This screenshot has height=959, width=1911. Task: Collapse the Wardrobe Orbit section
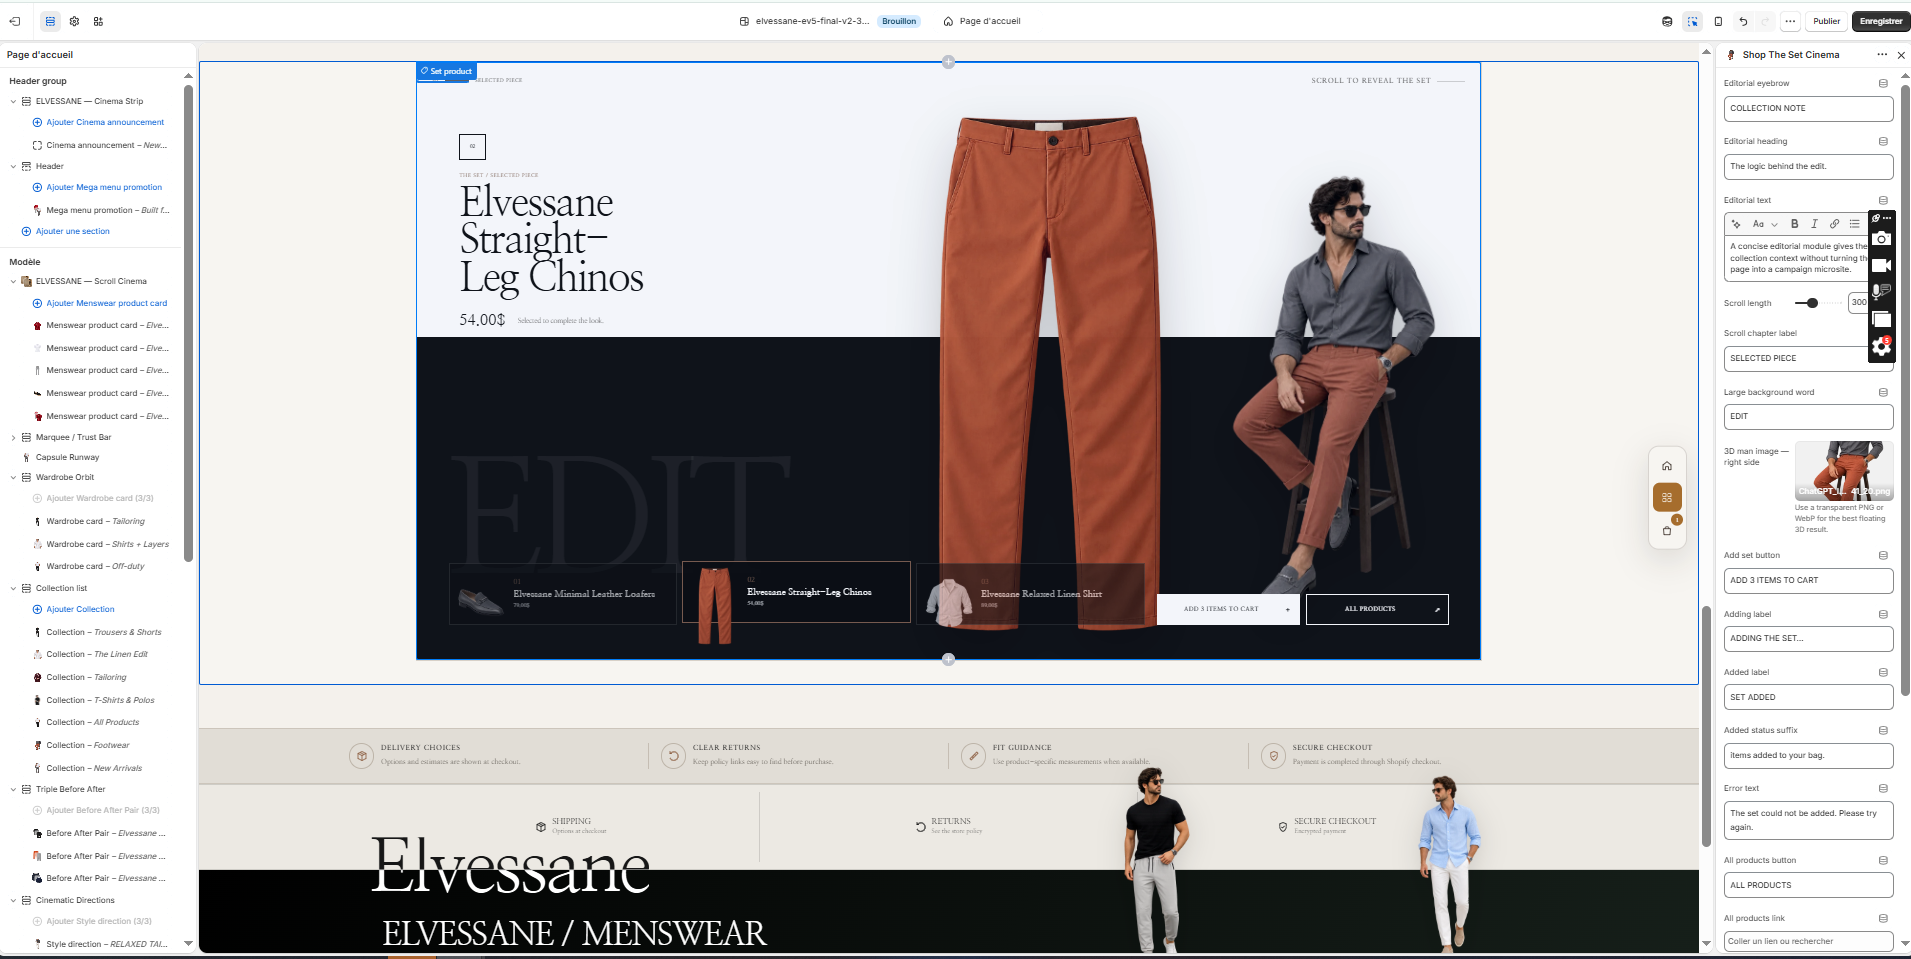[13, 477]
